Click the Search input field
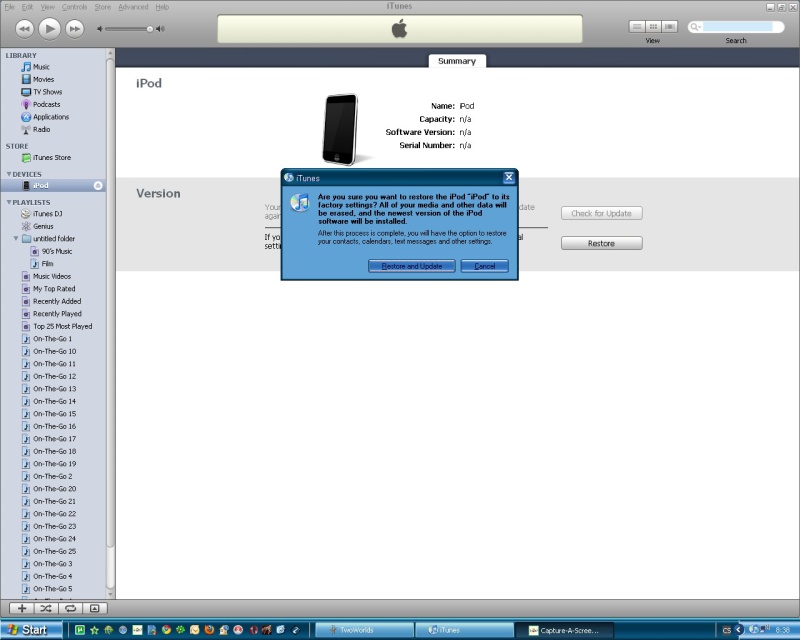The height and width of the screenshot is (640, 800). 740,27
